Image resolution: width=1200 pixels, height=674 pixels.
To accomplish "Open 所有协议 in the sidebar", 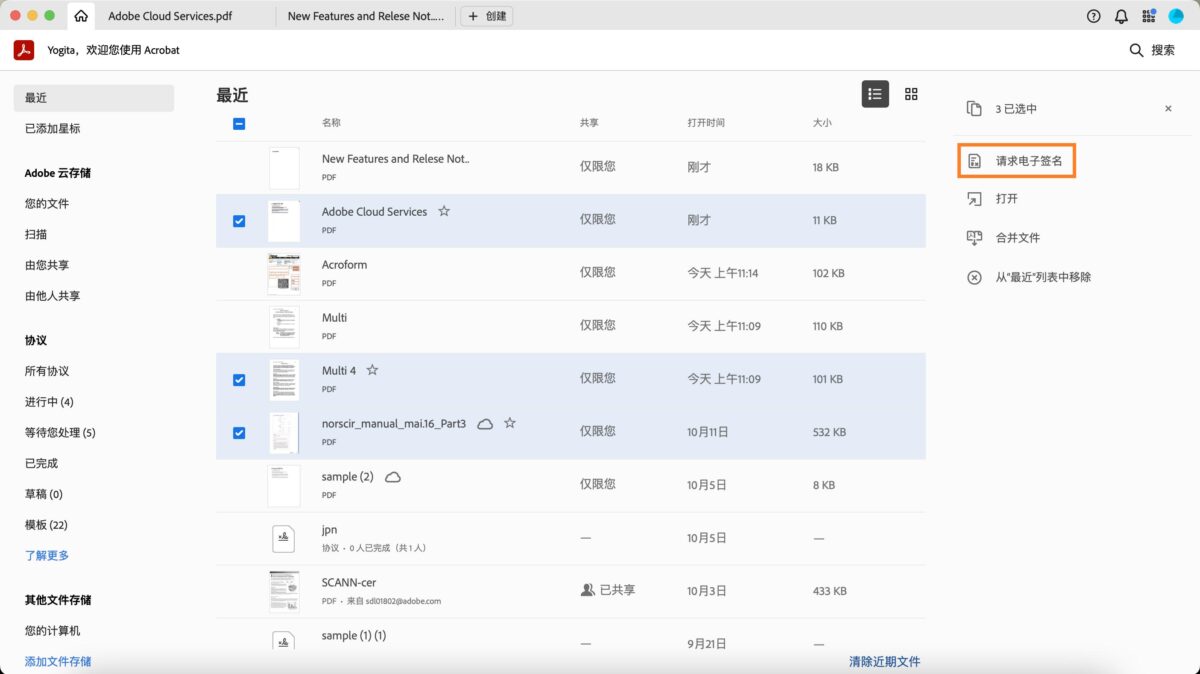I will pyautogui.click(x=47, y=371).
